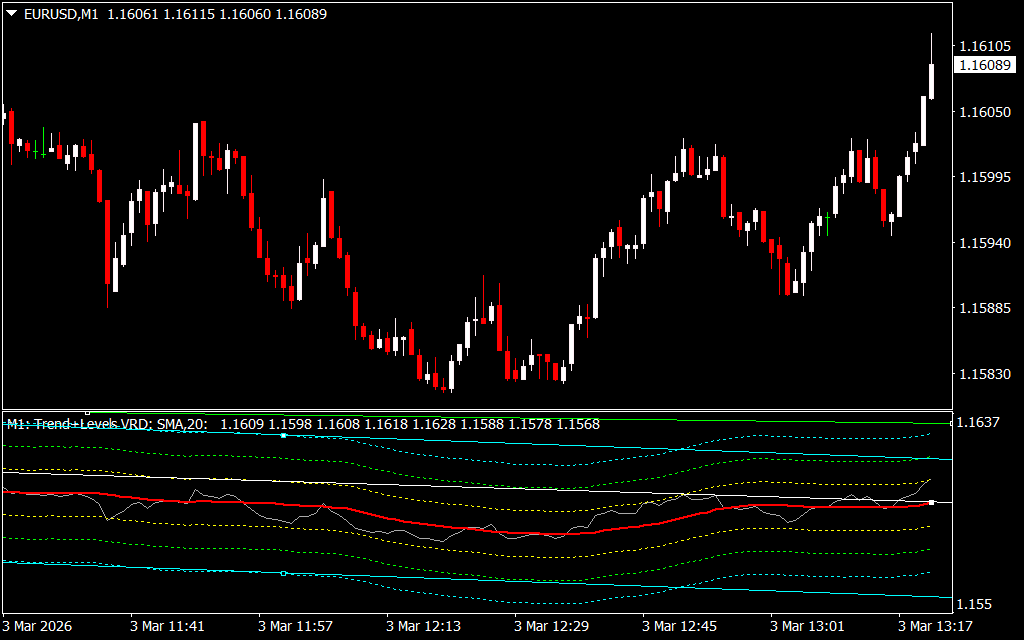Image resolution: width=1024 pixels, height=640 pixels.
Task: Click the thick red SMA line in indicator window
Action: tap(500, 531)
